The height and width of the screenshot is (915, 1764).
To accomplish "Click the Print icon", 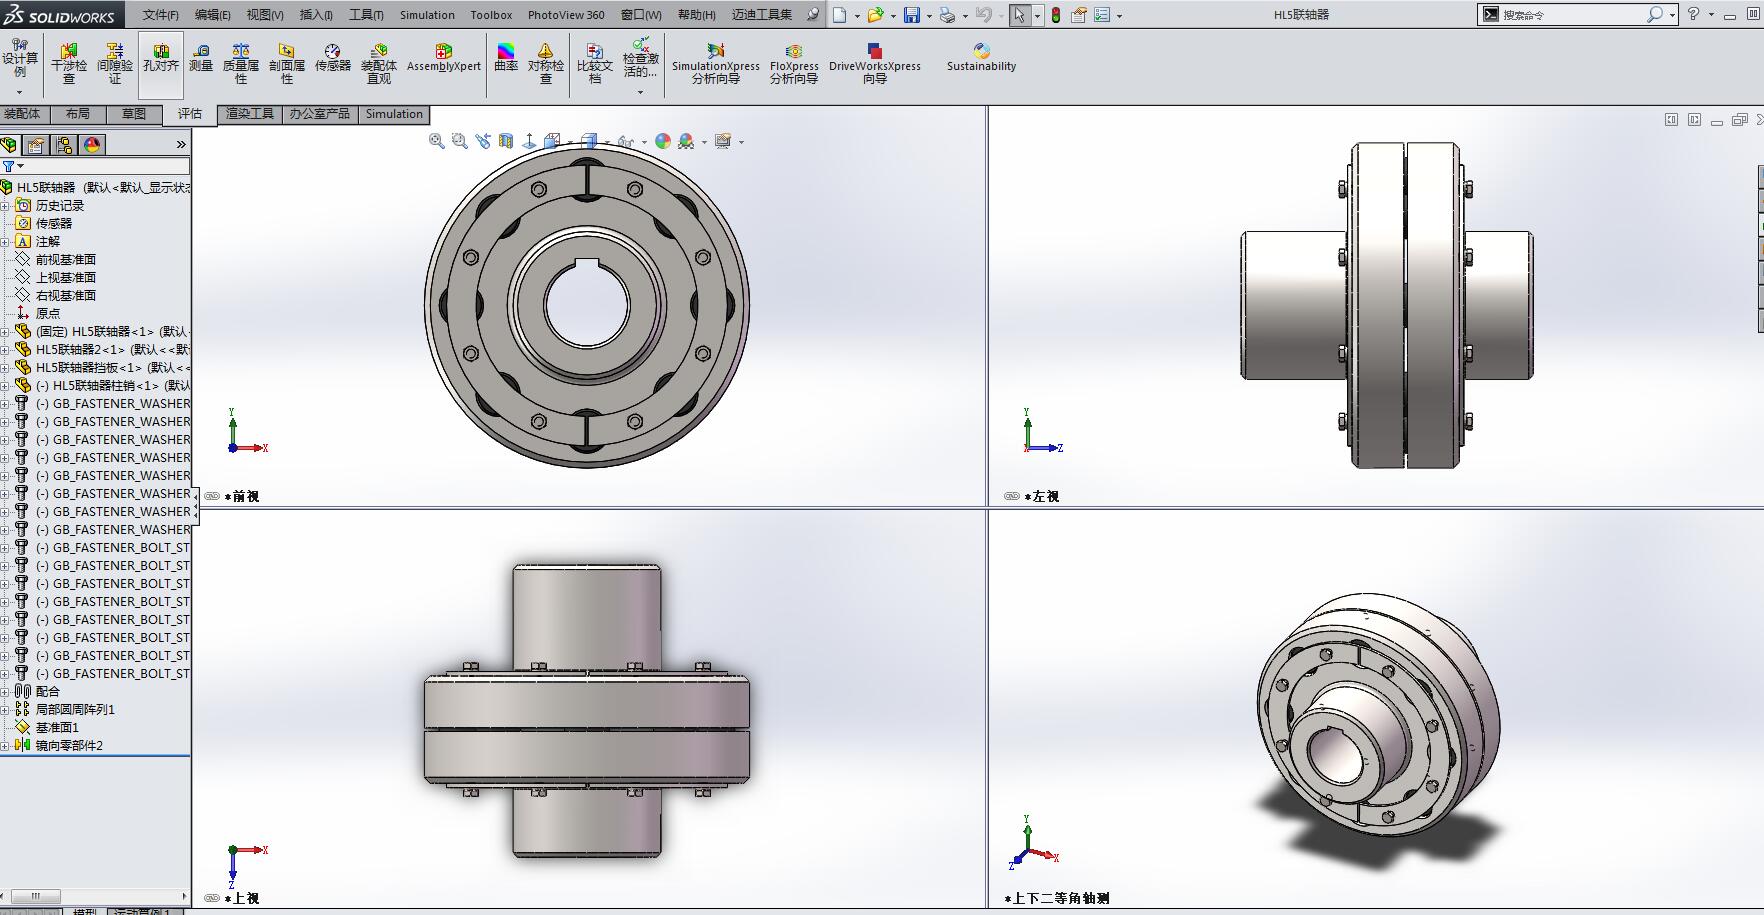I will (947, 15).
